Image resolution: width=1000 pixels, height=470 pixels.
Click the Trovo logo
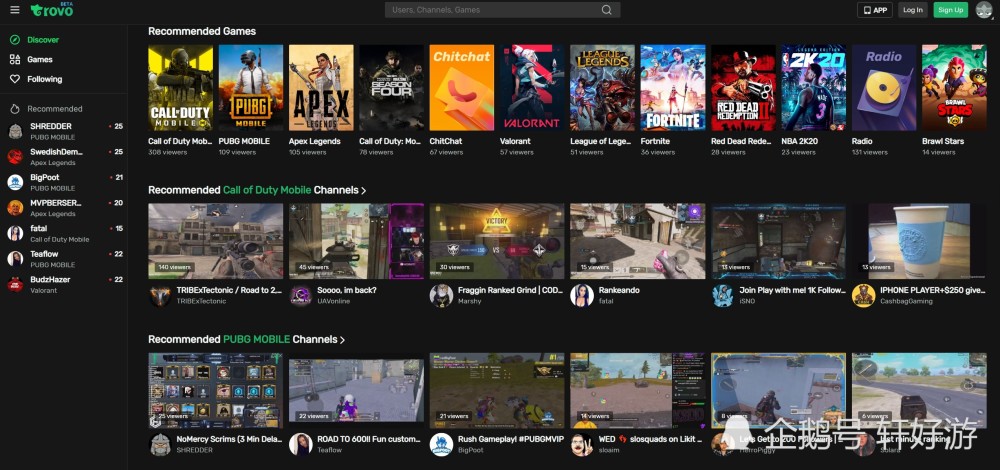[x=52, y=10]
